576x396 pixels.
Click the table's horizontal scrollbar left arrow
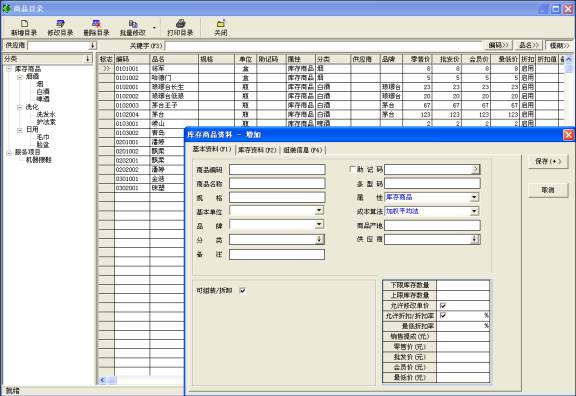tap(102, 380)
